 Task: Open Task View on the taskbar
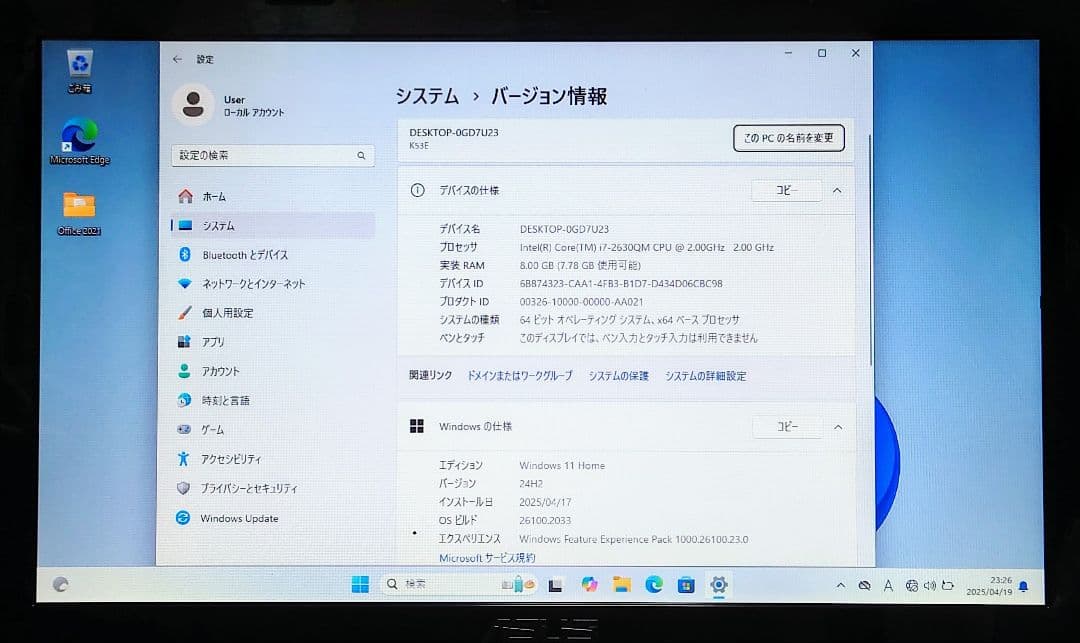click(556, 585)
